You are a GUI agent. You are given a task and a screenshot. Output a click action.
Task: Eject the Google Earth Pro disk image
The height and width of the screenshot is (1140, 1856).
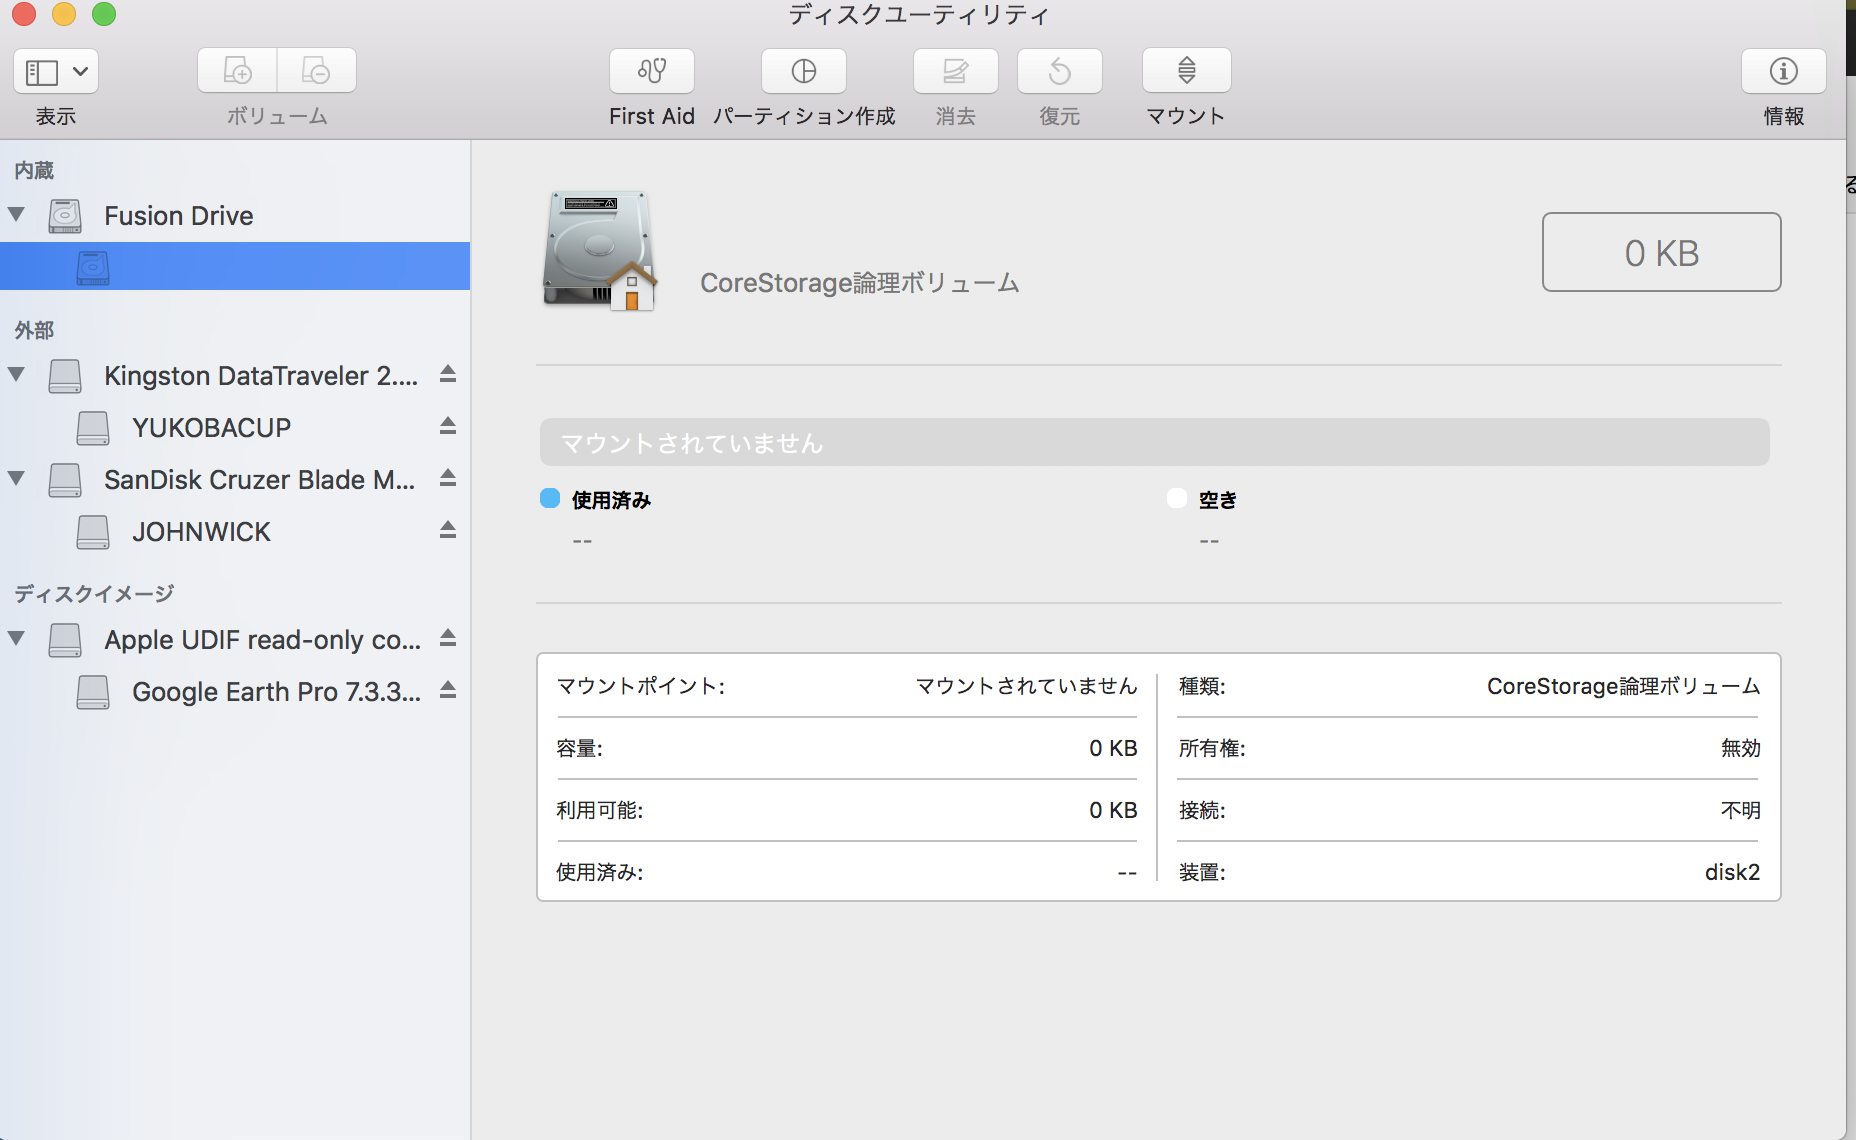coord(448,690)
